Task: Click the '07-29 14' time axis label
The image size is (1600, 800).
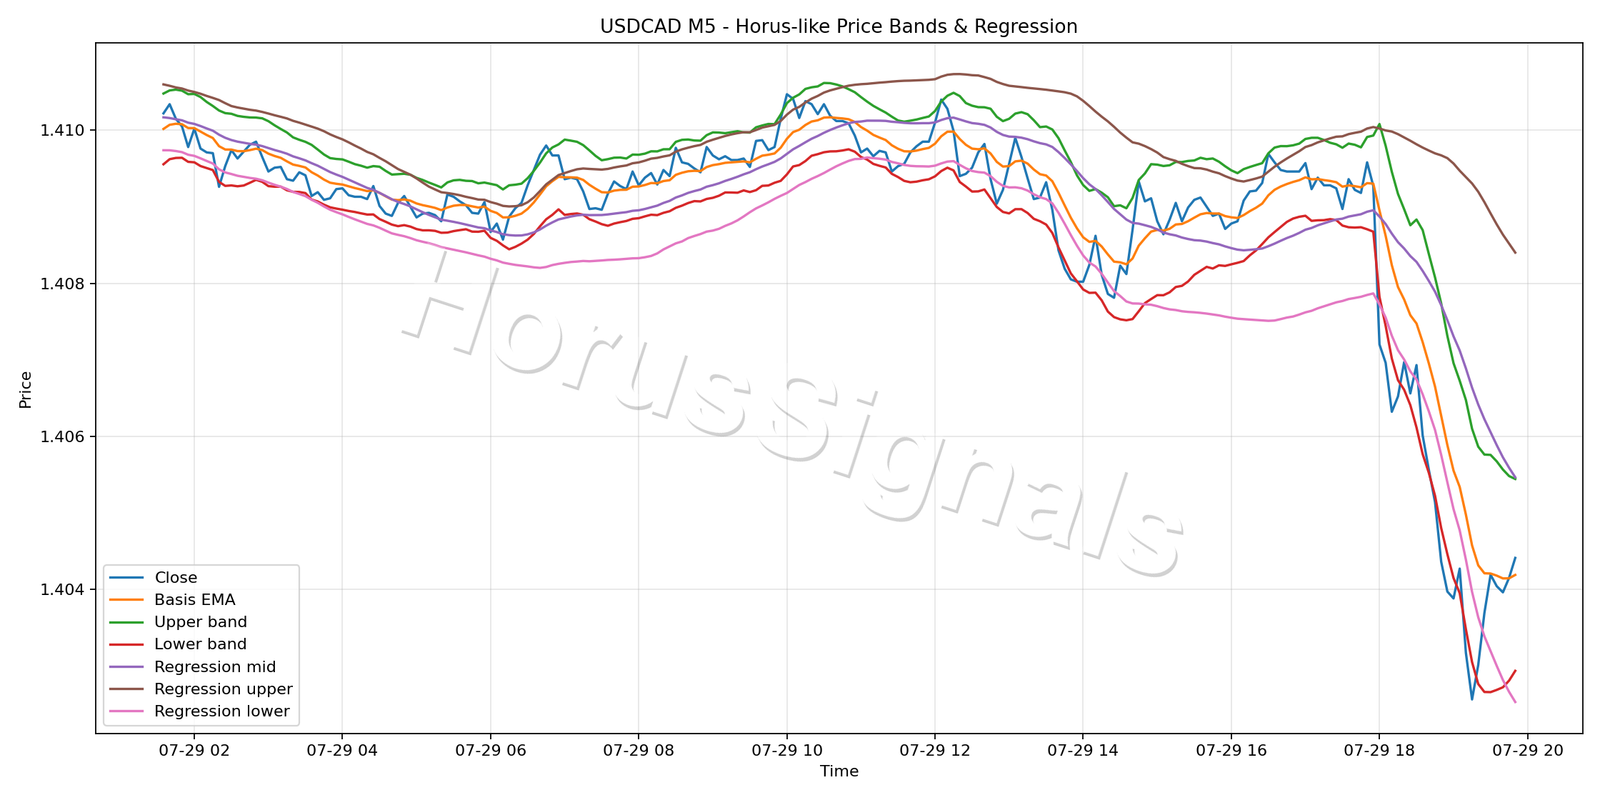Action: (1082, 750)
